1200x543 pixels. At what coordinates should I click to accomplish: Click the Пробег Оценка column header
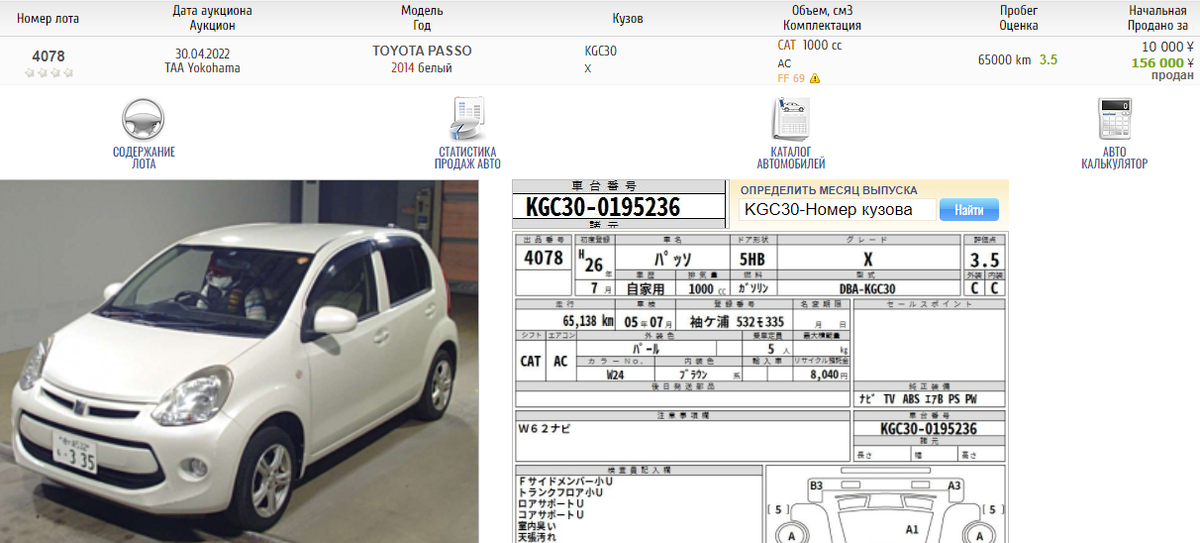click(1018, 18)
